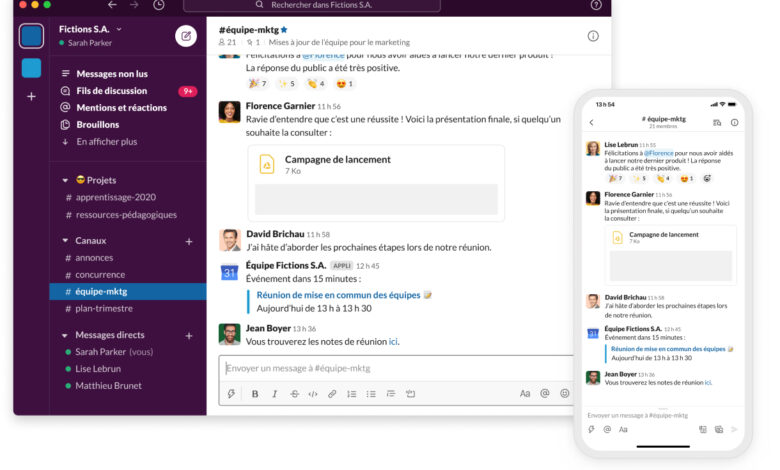Image resolution: width=780 pixels, height=470 pixels.
Task: Click the insert link icon
Action: click(x=332, y=394)
